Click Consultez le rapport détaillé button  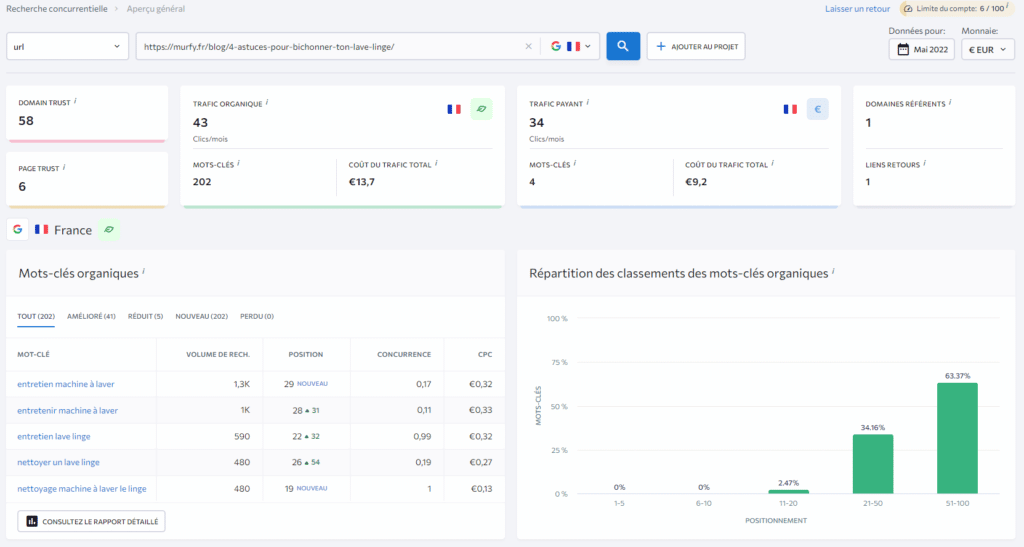pyautogui.click(x=91, y=521)
